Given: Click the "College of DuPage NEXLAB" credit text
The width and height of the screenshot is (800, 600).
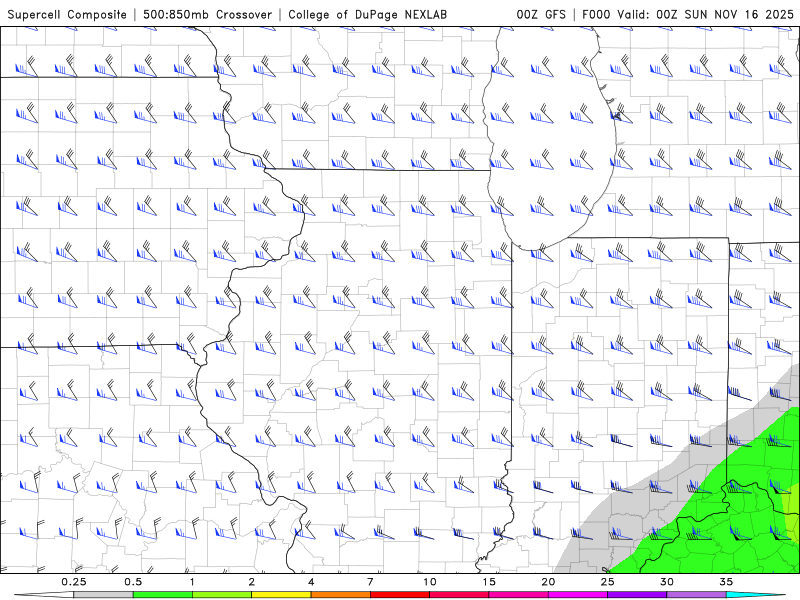Looking at the screenshot, I should (367, 14).
